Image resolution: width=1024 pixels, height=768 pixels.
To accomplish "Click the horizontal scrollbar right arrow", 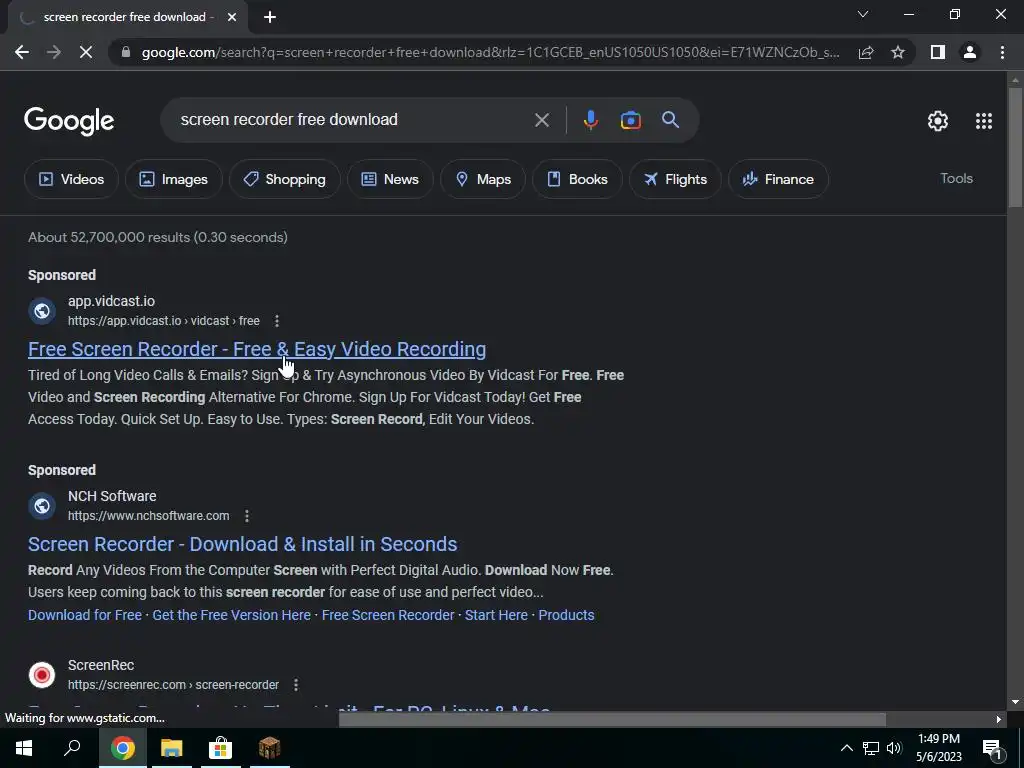I will (x=999, y=720).
